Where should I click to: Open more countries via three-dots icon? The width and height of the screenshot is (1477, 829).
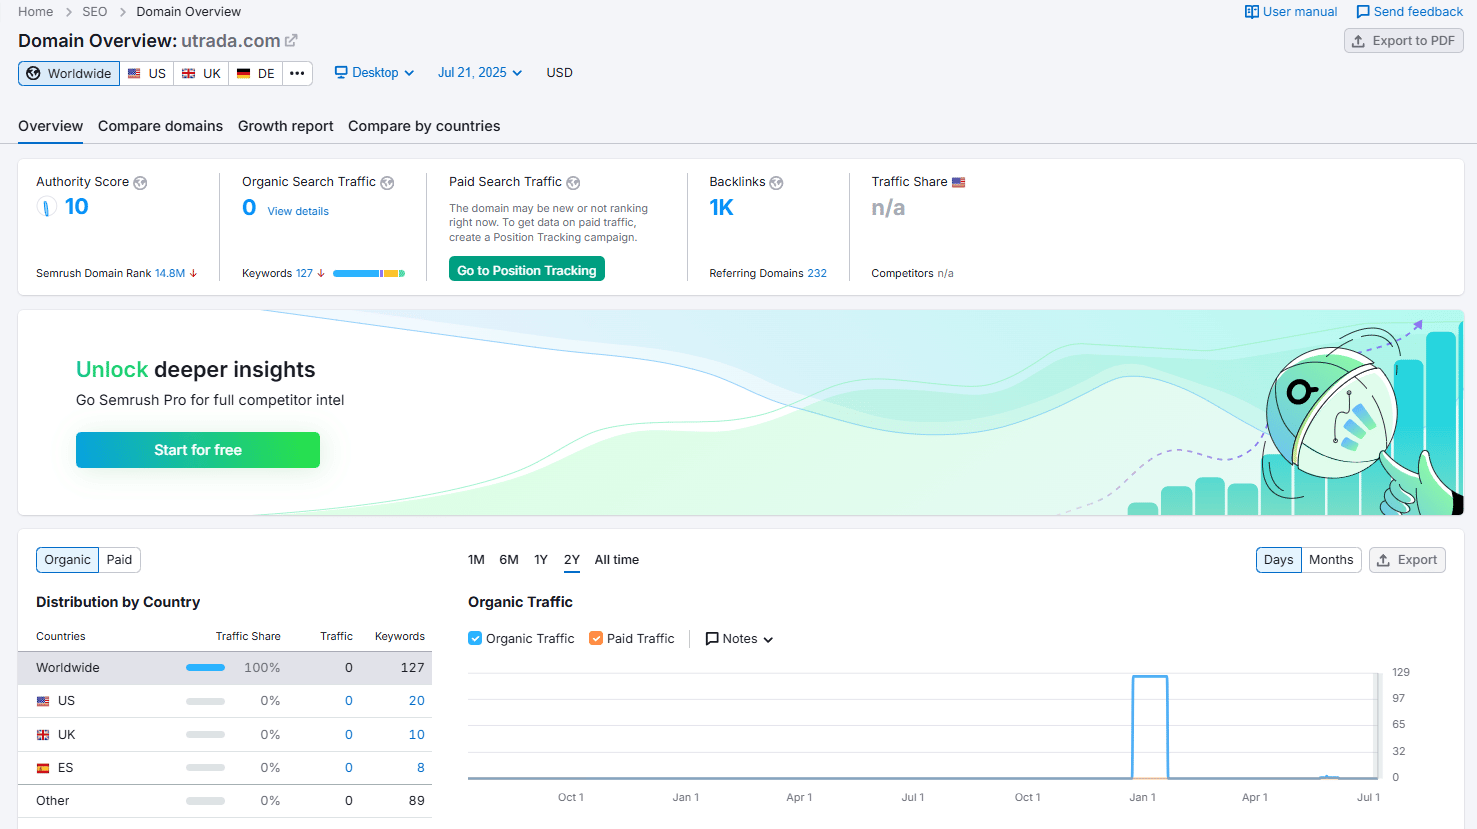tap(297, 73)
